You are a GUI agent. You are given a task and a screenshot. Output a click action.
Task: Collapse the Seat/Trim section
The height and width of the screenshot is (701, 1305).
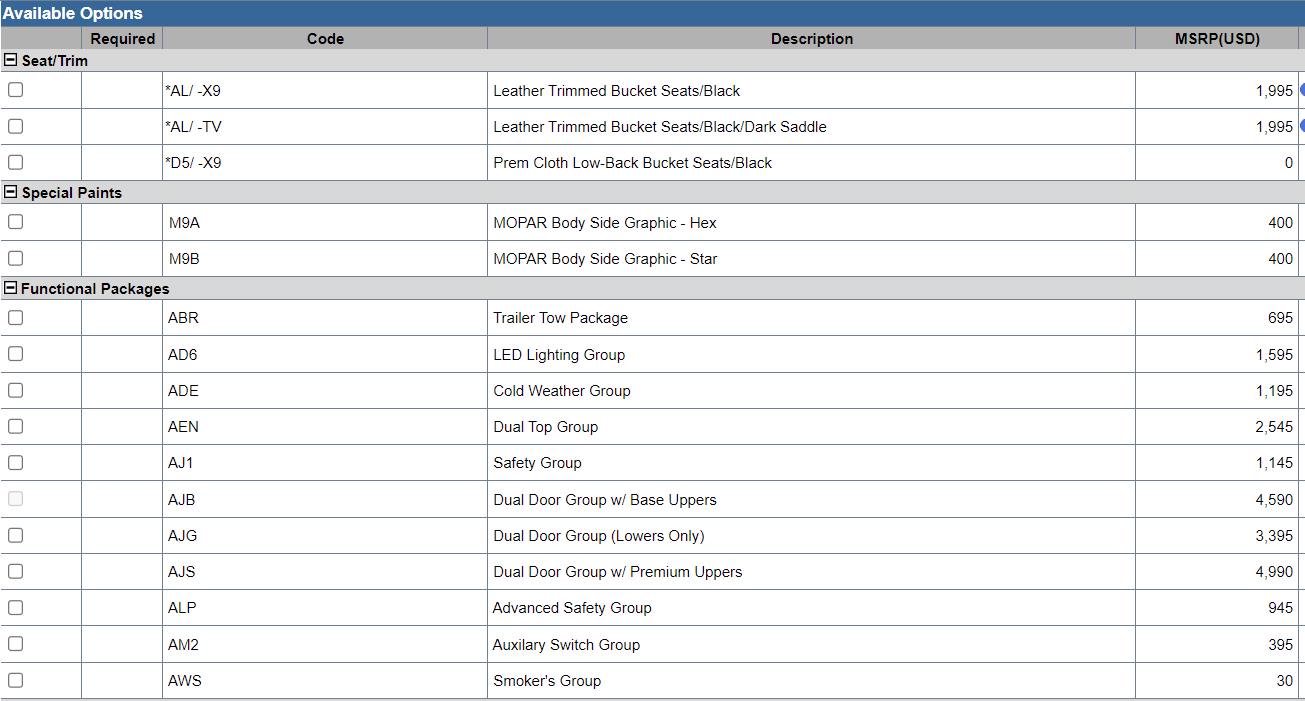[11, 60]
